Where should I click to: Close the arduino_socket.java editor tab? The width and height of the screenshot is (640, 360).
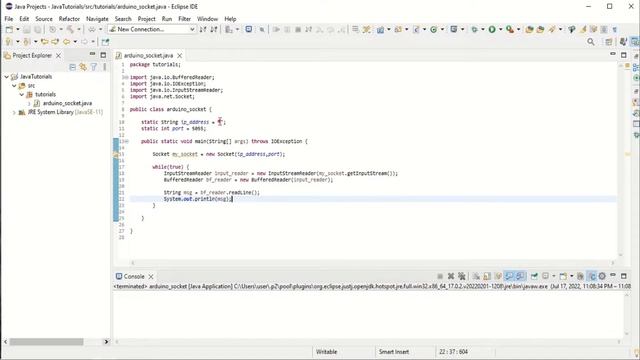click(x=180, y=55)
